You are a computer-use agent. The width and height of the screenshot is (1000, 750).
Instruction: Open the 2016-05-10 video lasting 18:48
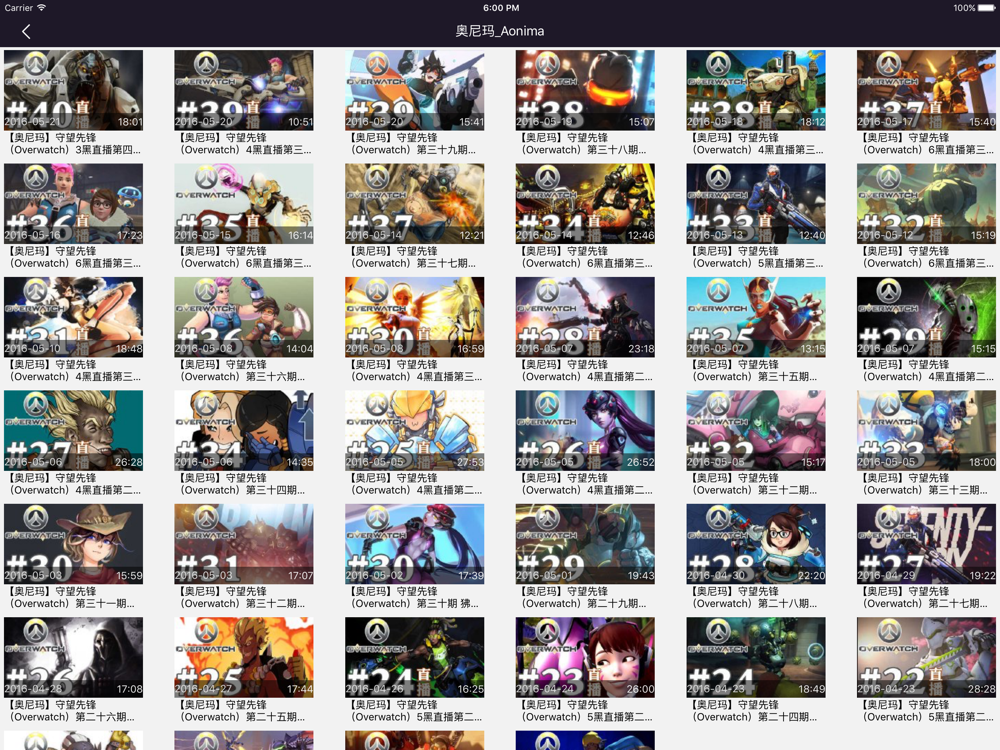[x=73, y=317]
